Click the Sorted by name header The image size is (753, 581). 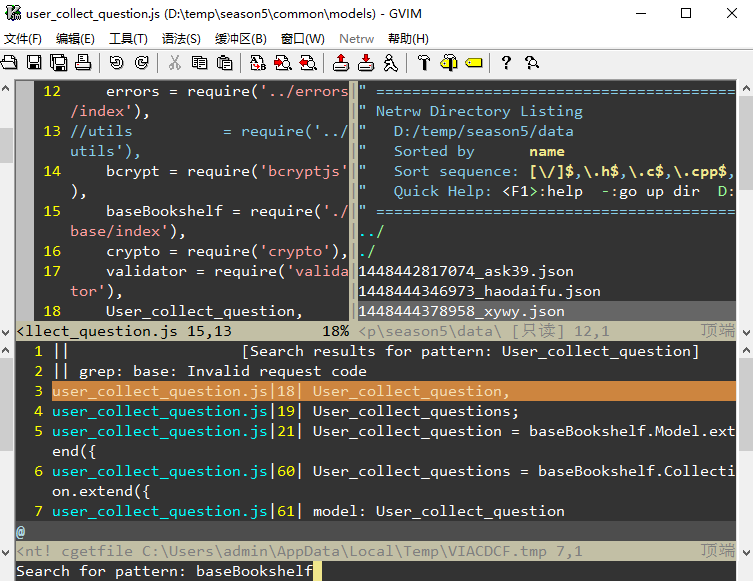(x=479, y=151)
